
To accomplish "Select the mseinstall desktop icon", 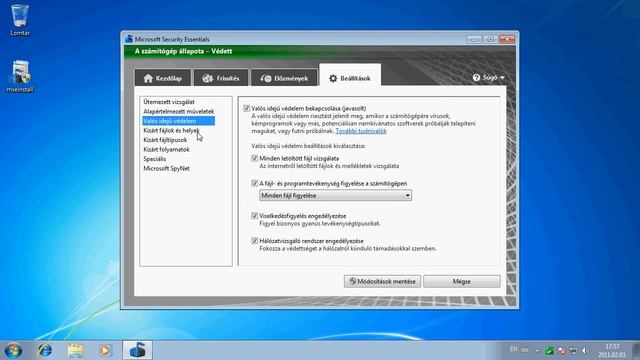I will [20, 76].
